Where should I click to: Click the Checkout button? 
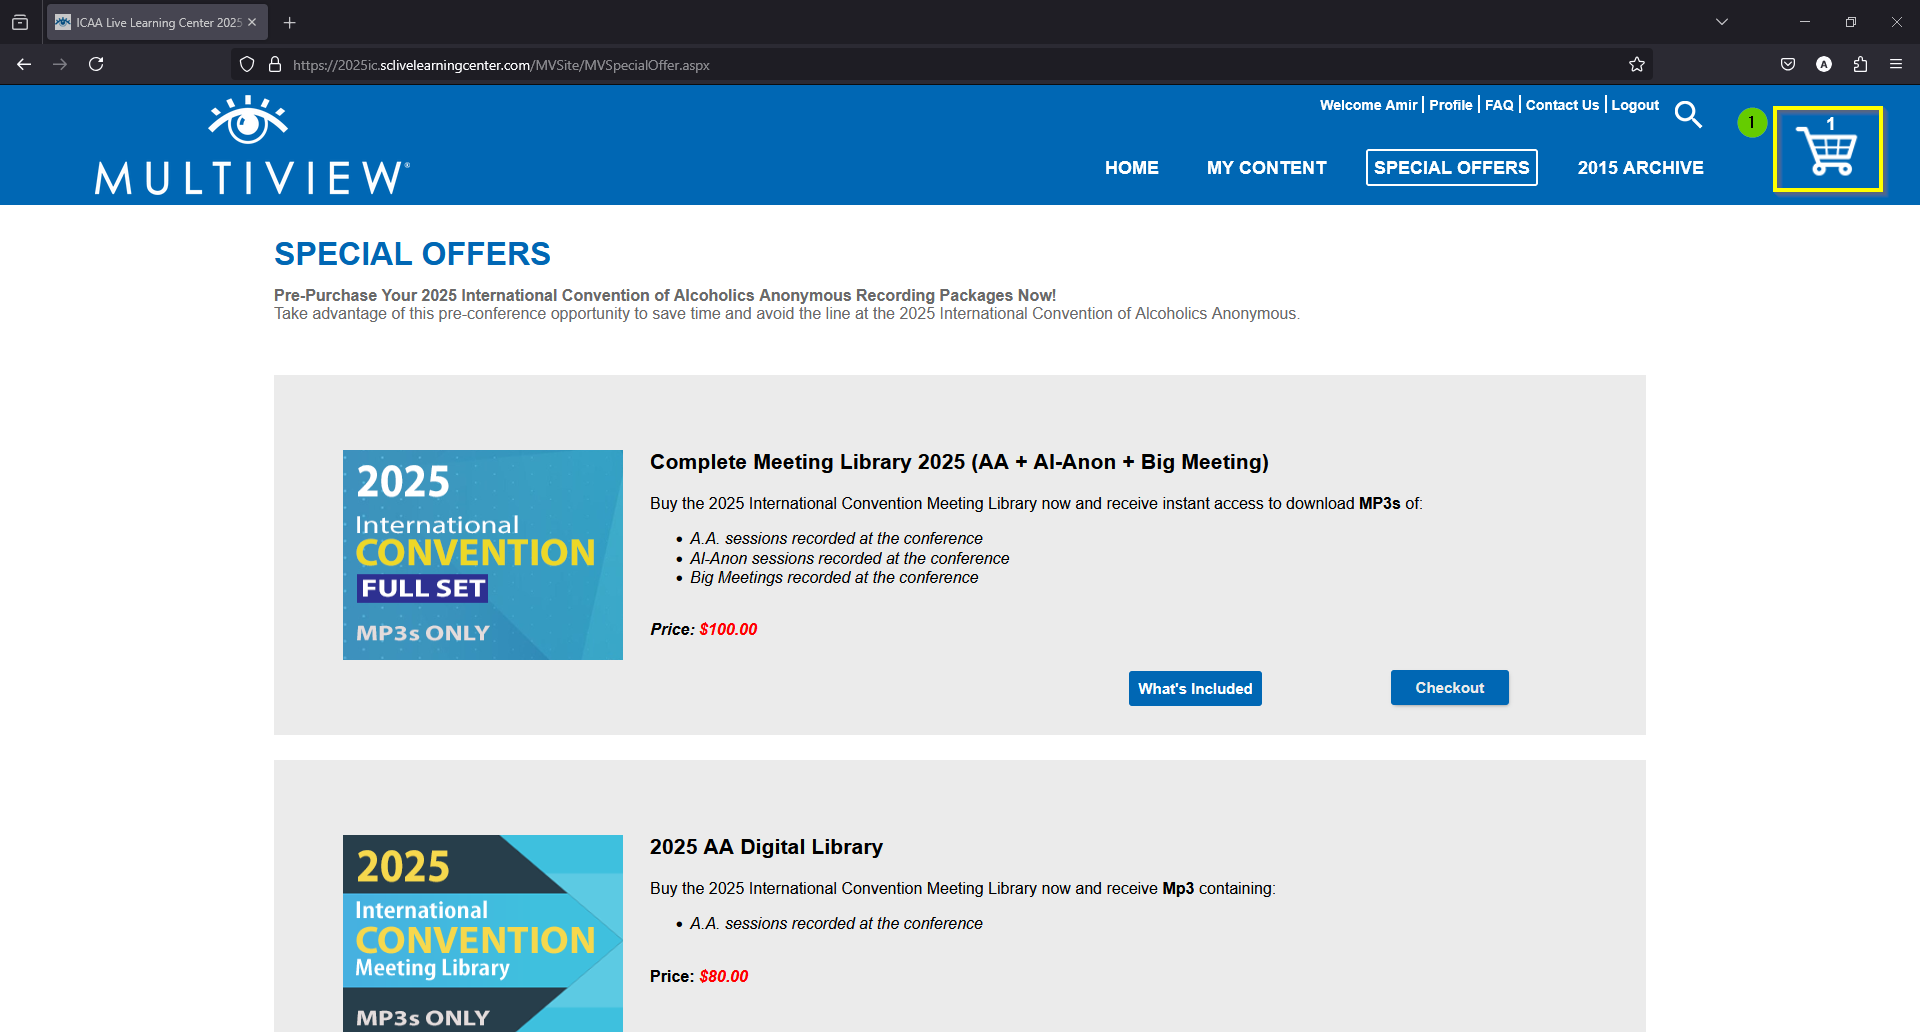[1450, 688]
